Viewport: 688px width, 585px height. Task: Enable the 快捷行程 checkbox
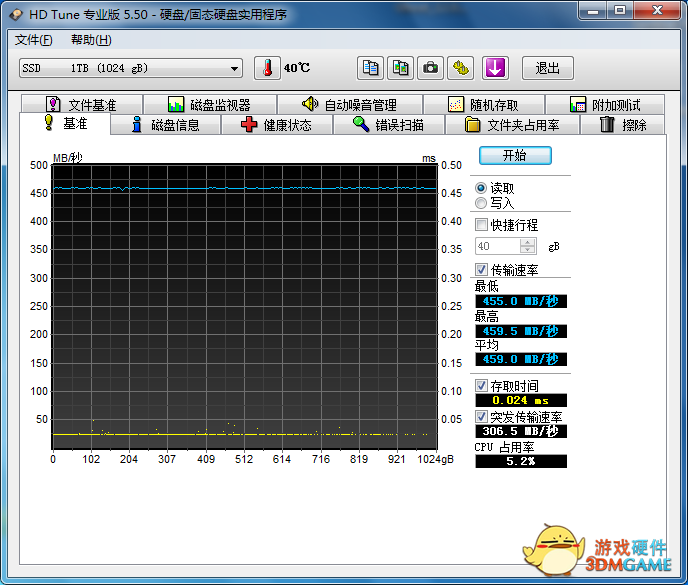pyautogui.click(x=481, y=225)
